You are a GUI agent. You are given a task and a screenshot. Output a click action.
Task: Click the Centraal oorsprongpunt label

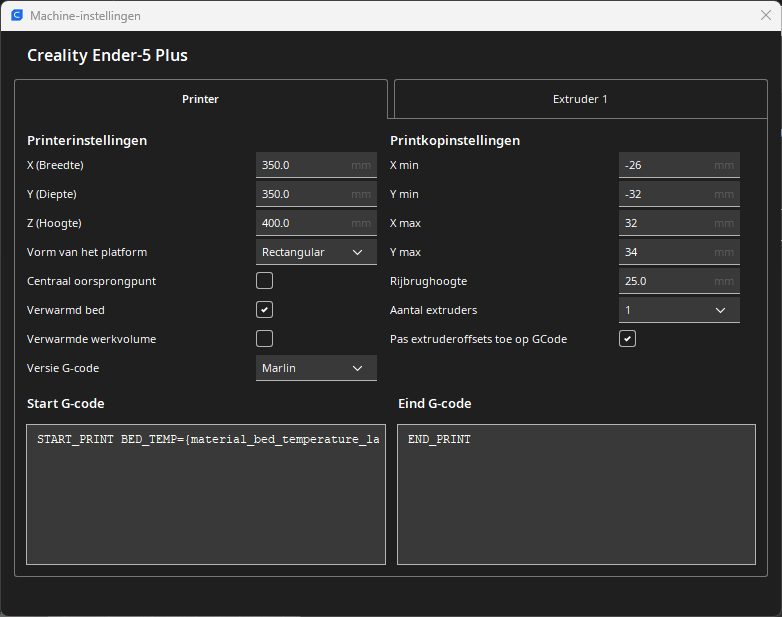tap(91, 281)
